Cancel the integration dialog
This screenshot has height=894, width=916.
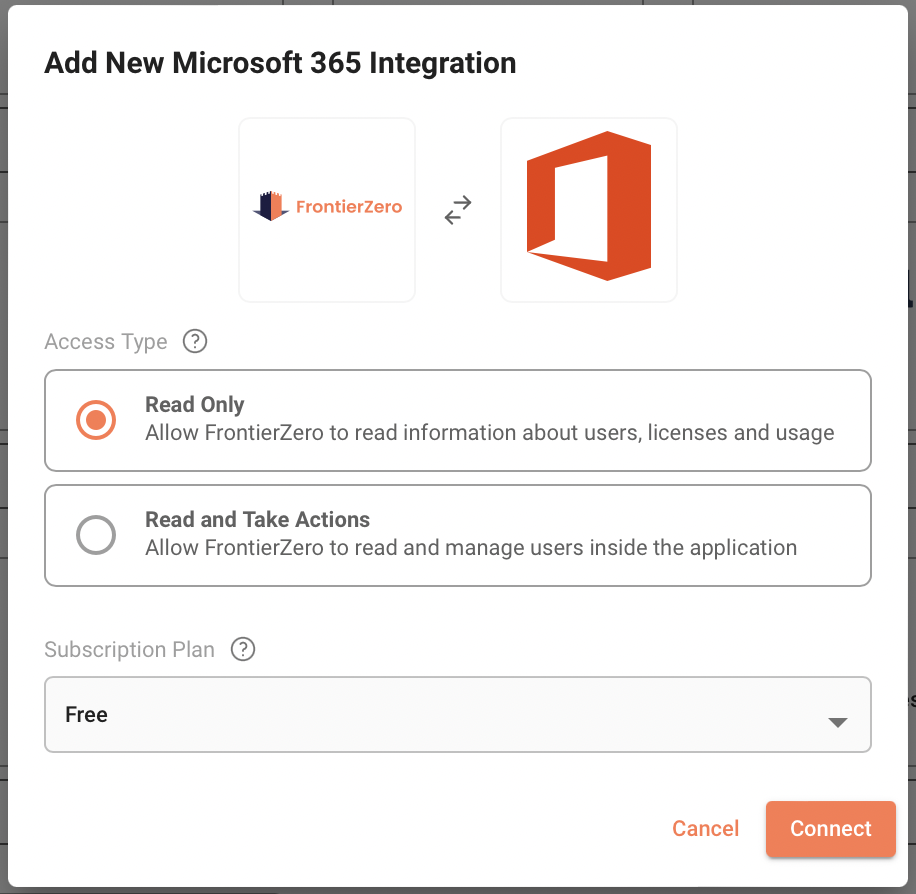coord(705,828)
